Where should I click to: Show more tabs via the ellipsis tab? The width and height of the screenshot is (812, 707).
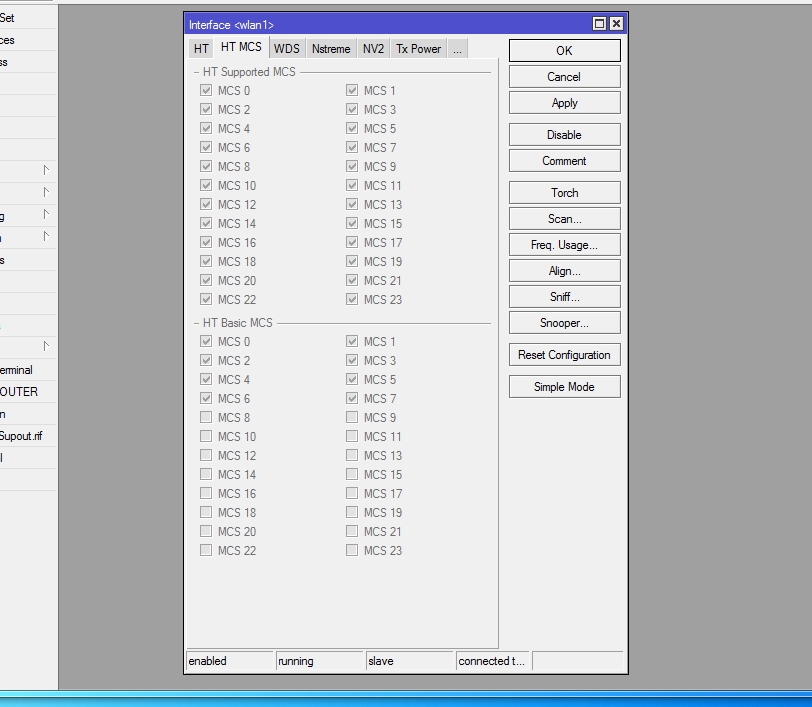[457, 49]
